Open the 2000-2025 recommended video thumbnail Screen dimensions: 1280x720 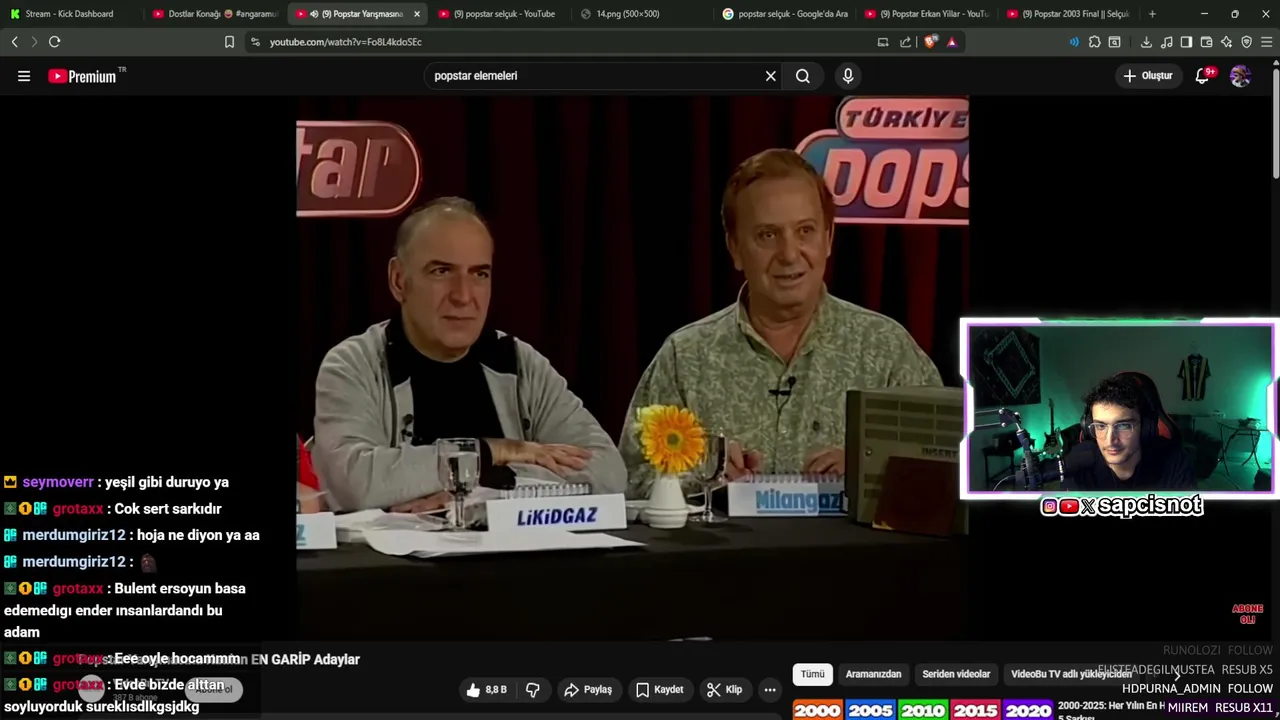(922, 709)
